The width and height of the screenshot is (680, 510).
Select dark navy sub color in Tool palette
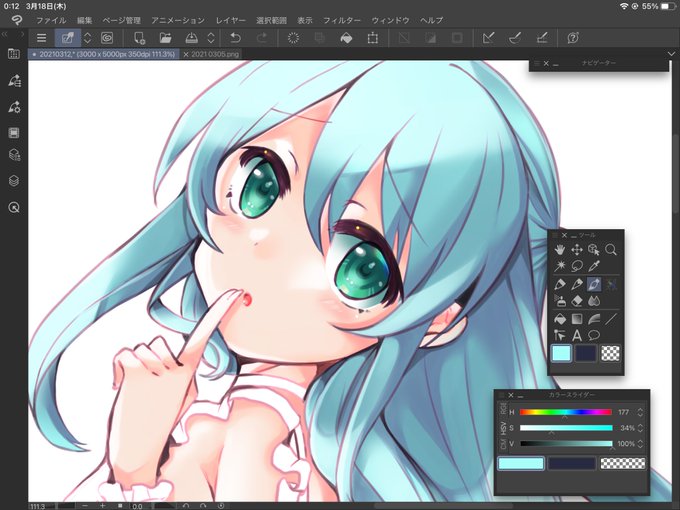point(586,353)
